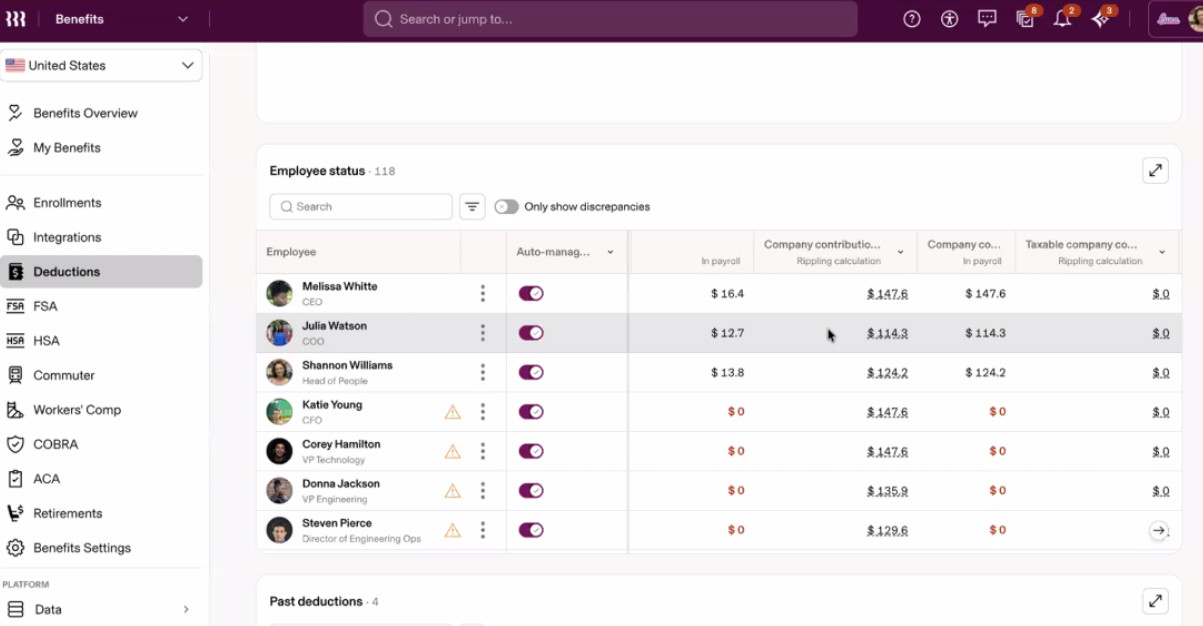Open the United States country dropdown
Screen dimensions: 1203x626
tap(101, 66)
